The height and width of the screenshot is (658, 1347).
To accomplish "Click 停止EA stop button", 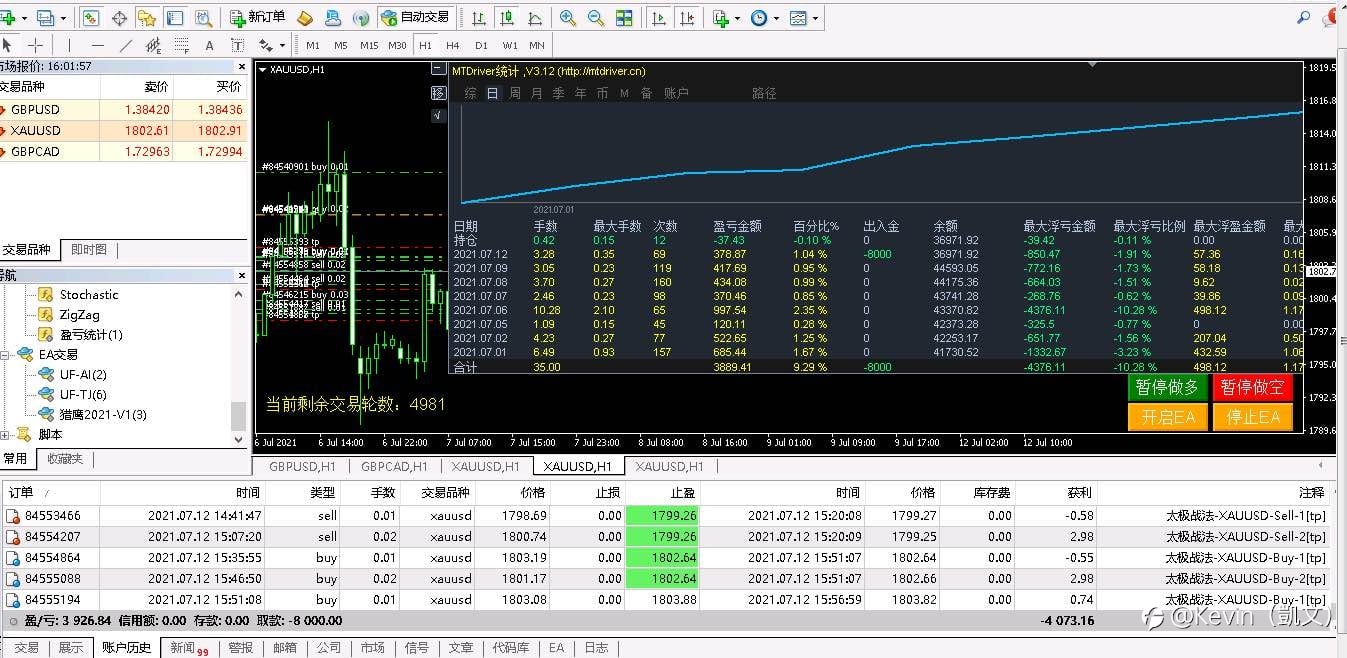I will [x=1252, y=418].
